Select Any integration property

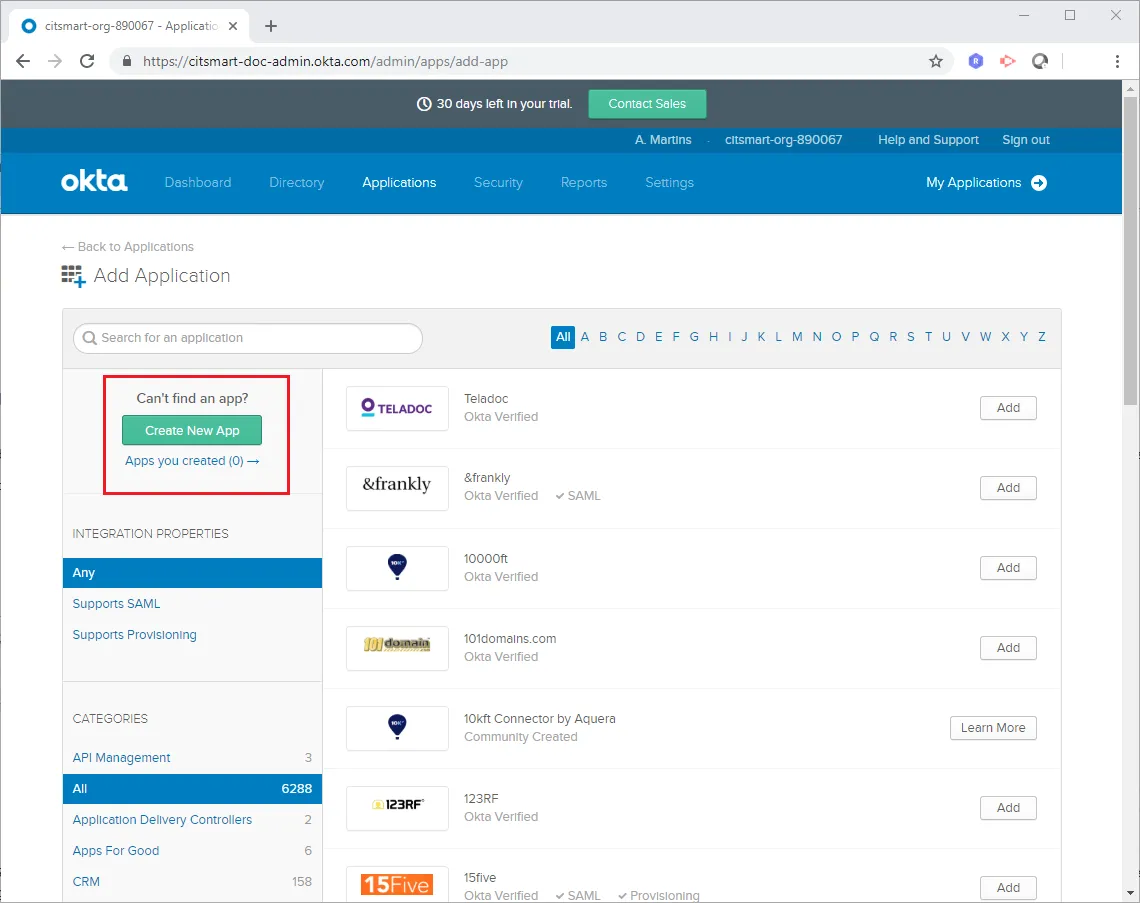[193, 573]
